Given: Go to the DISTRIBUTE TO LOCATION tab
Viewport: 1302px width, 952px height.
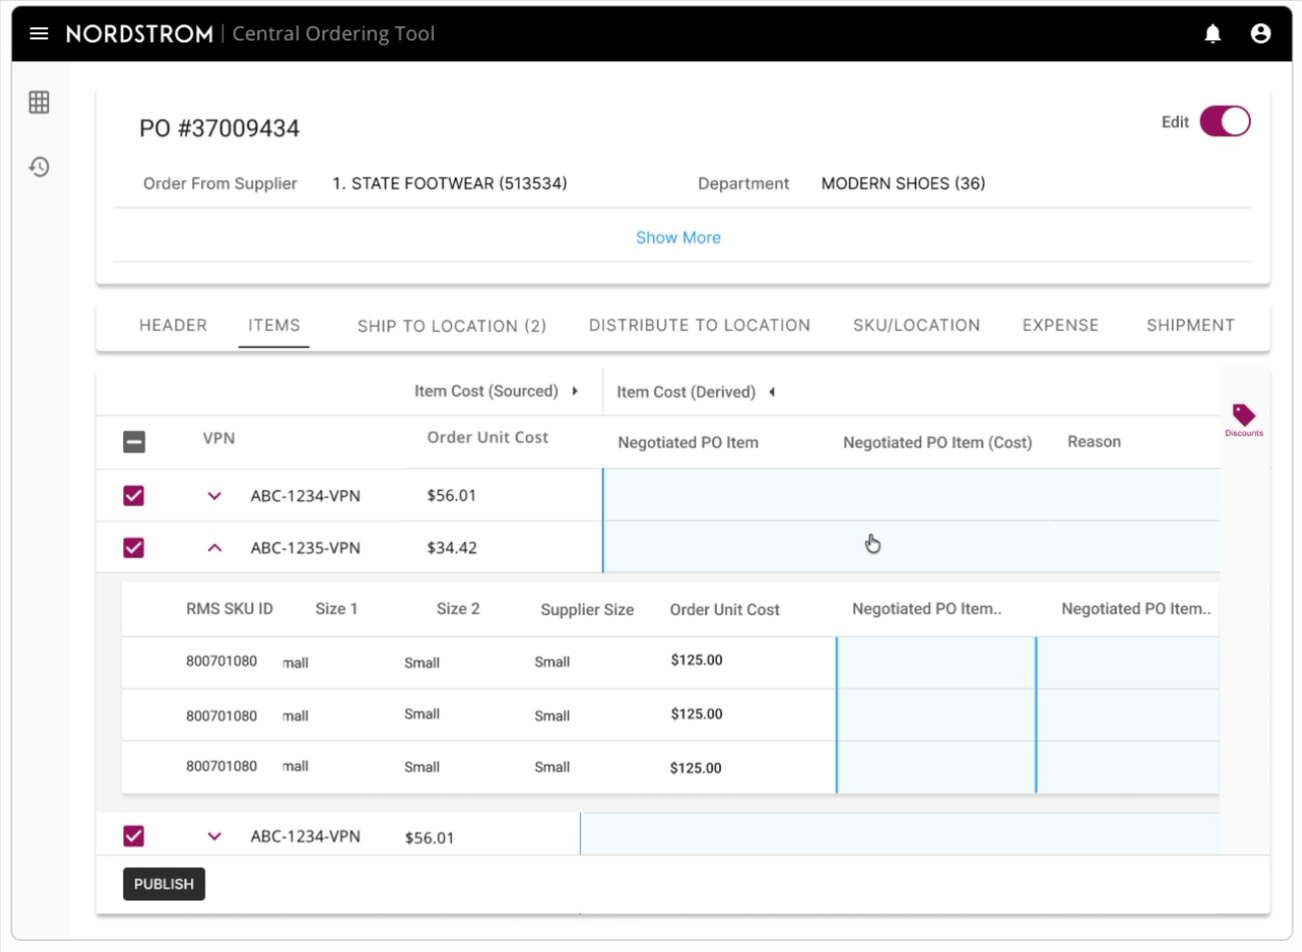Looking at the screenshot, I should [699, 325].
